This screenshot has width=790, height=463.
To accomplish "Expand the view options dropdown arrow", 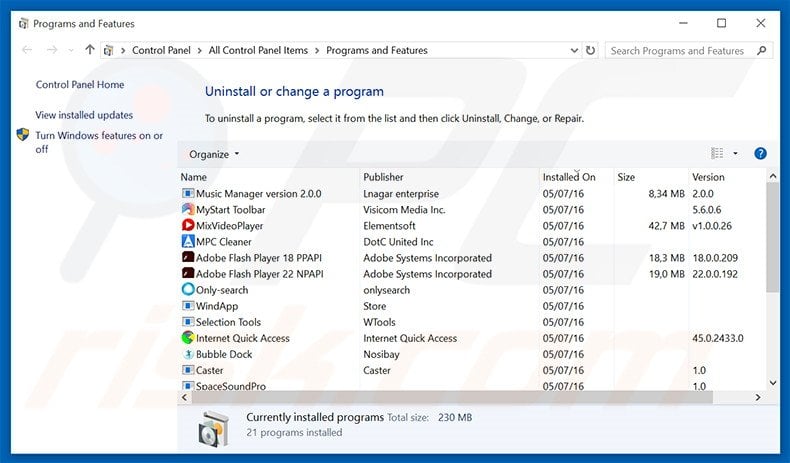I will tap(735, 154).
